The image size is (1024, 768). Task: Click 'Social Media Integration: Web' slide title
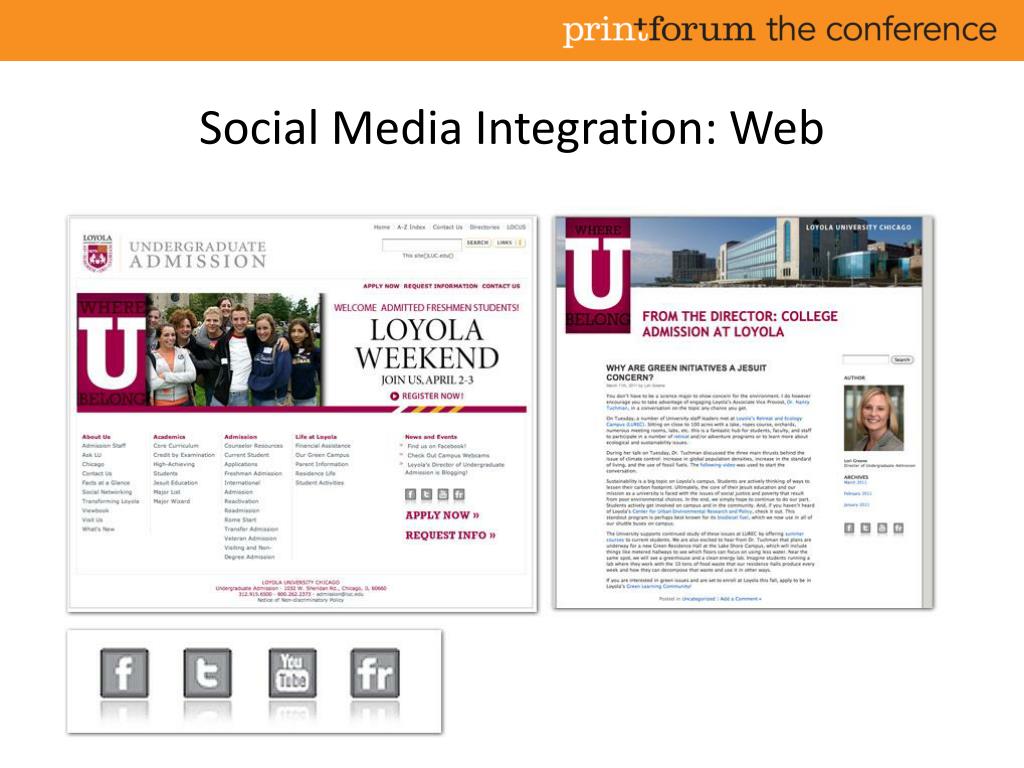[x=511, y=127]
